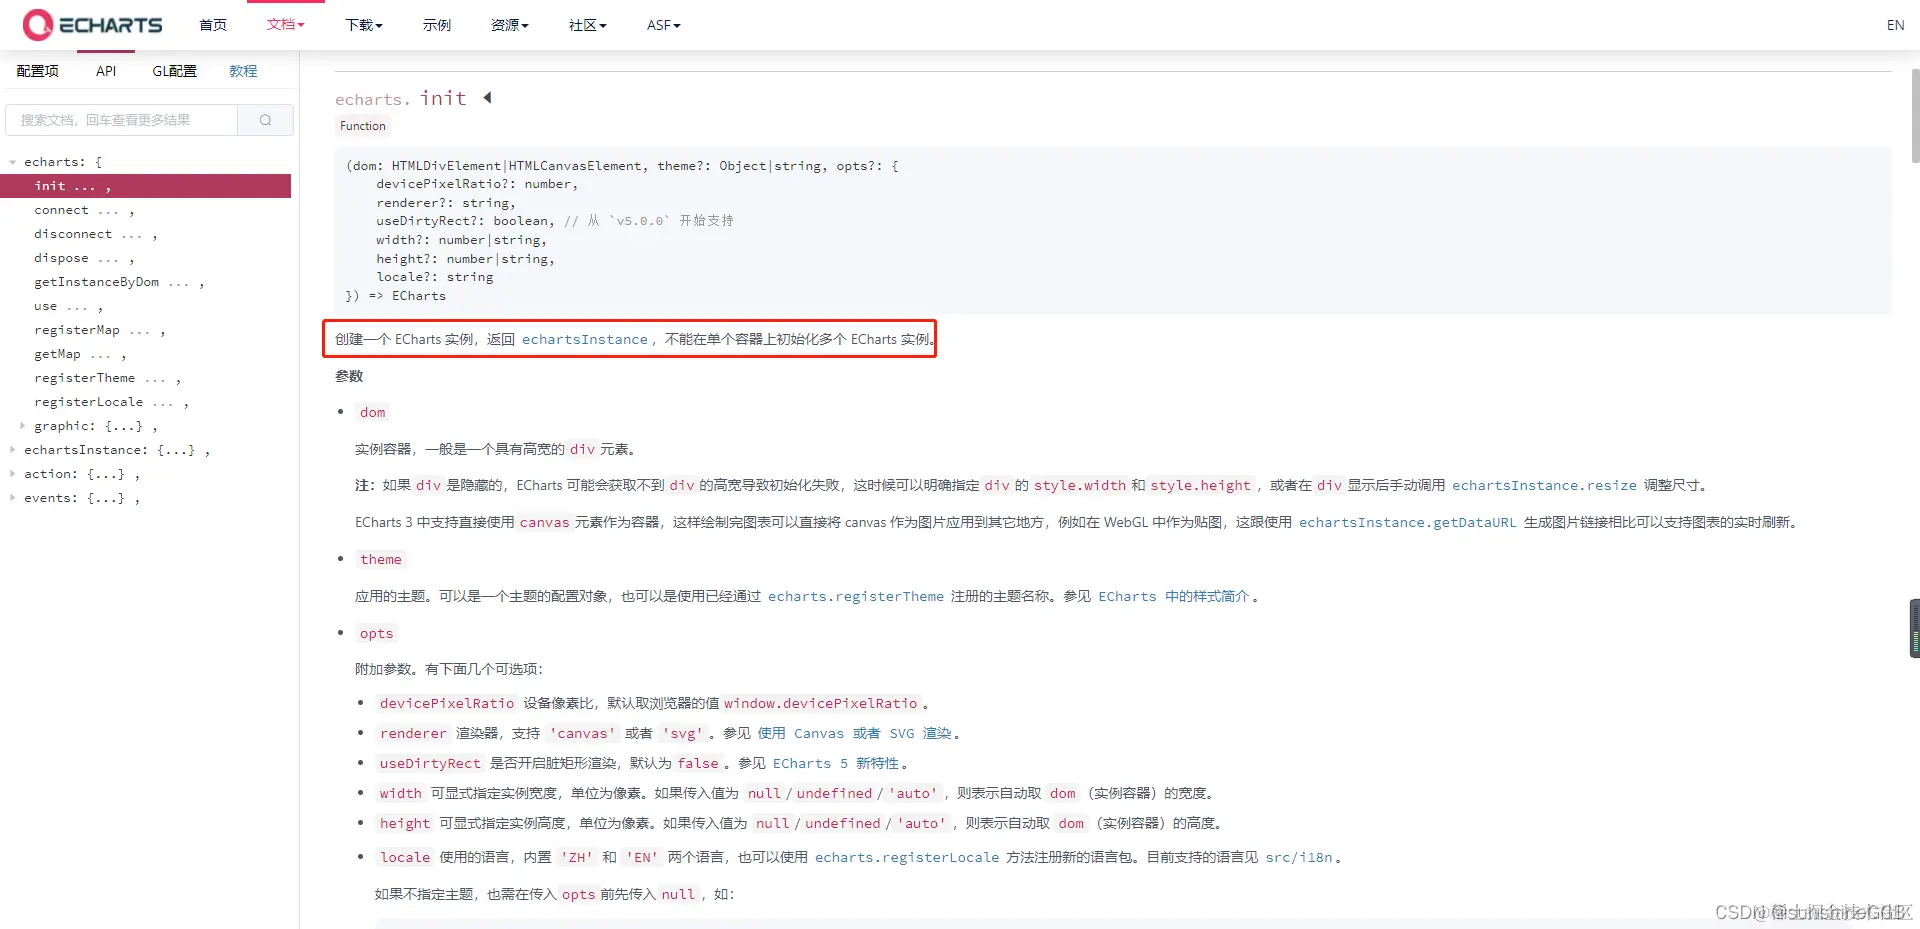1920x929 pixels.
Task: Click the ECharts logo
Action: [x=92, y=25]
